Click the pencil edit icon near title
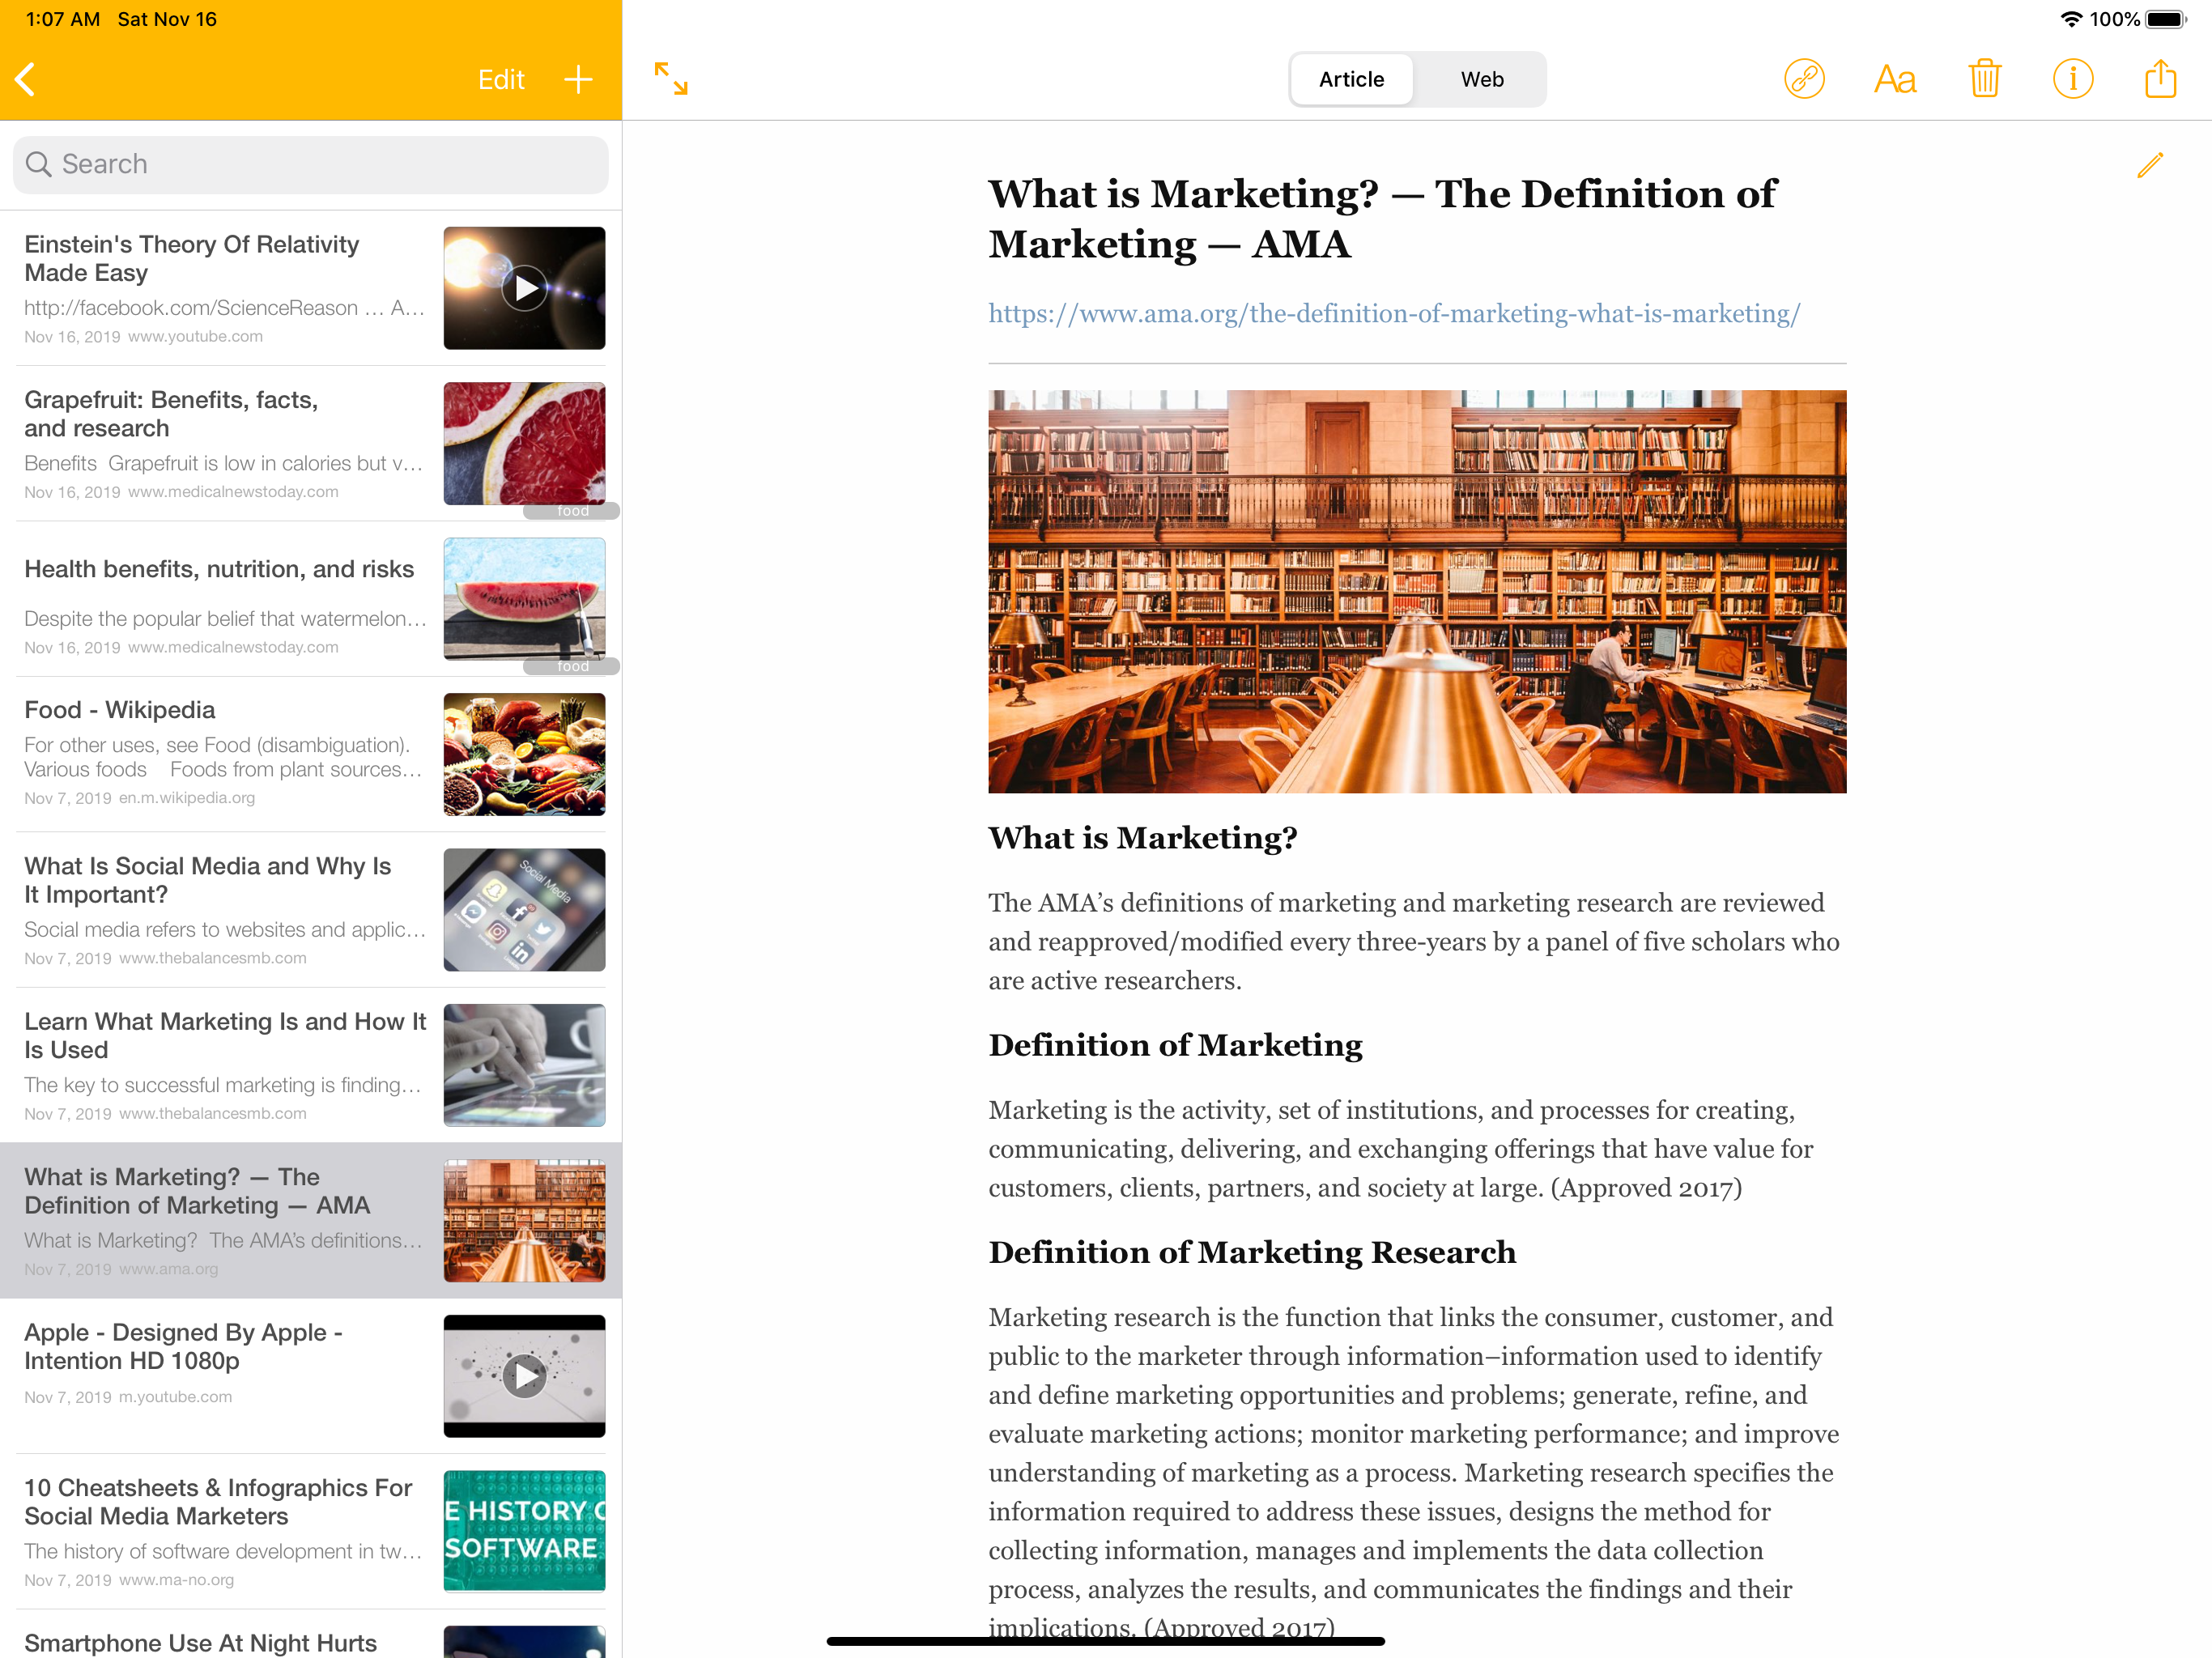This screenshot has height=1658, width=2212. [x=2150, y=165]
